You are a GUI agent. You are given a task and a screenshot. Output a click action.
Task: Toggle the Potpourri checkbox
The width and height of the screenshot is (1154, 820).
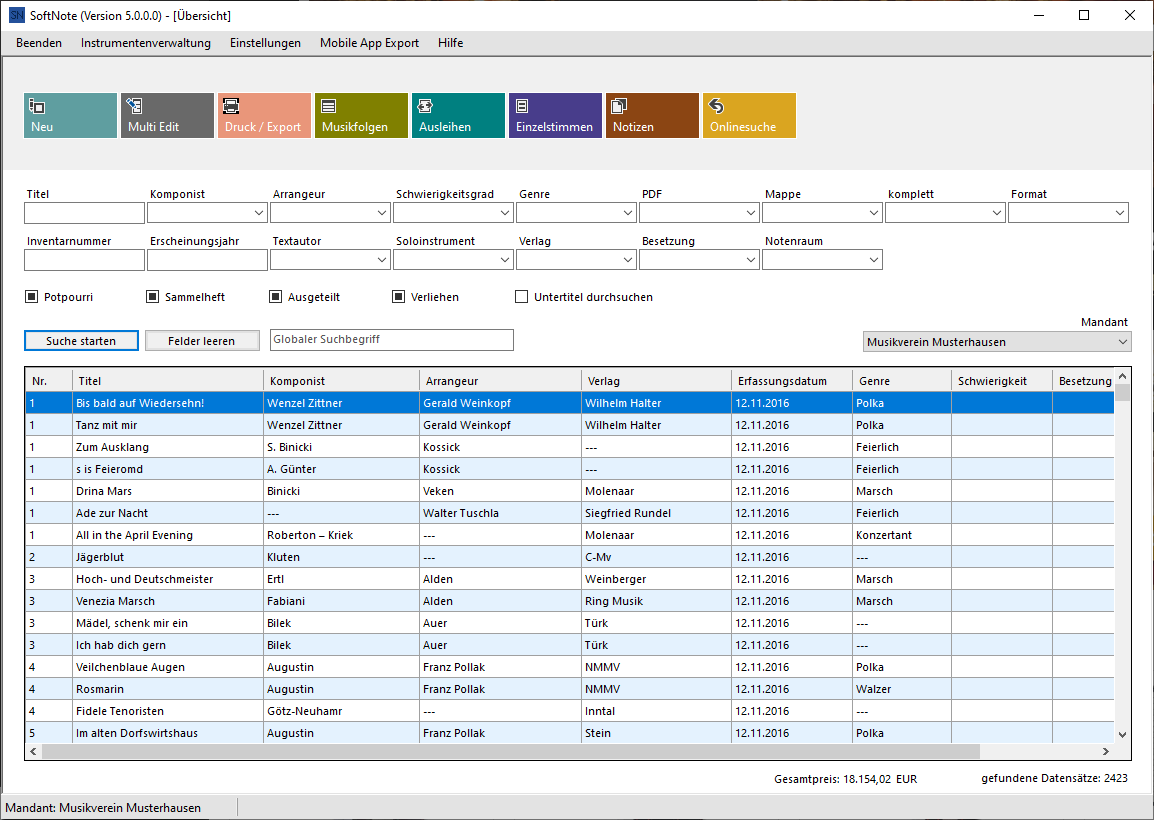31,297
